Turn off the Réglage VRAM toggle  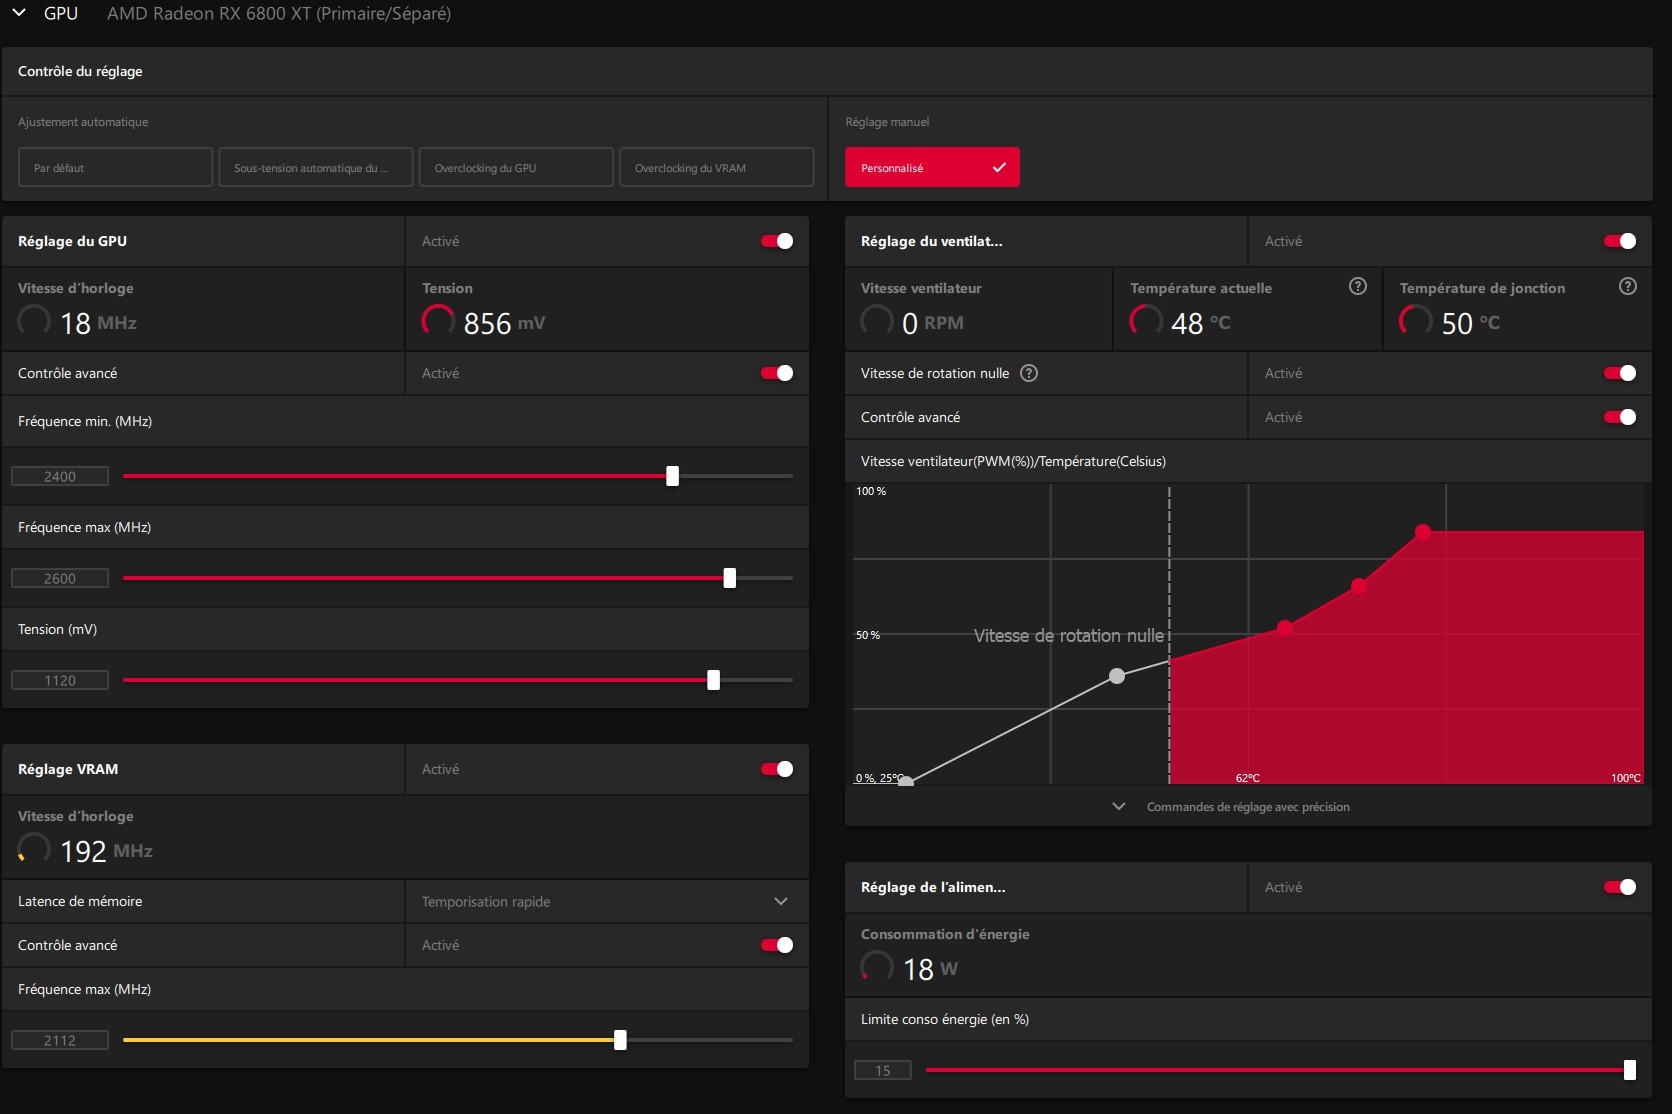pyautogui.click(x=777, y=769)
